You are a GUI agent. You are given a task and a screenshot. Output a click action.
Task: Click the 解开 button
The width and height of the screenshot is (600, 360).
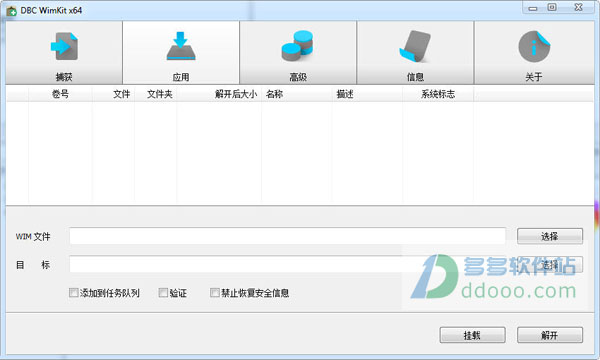(550, 335)
